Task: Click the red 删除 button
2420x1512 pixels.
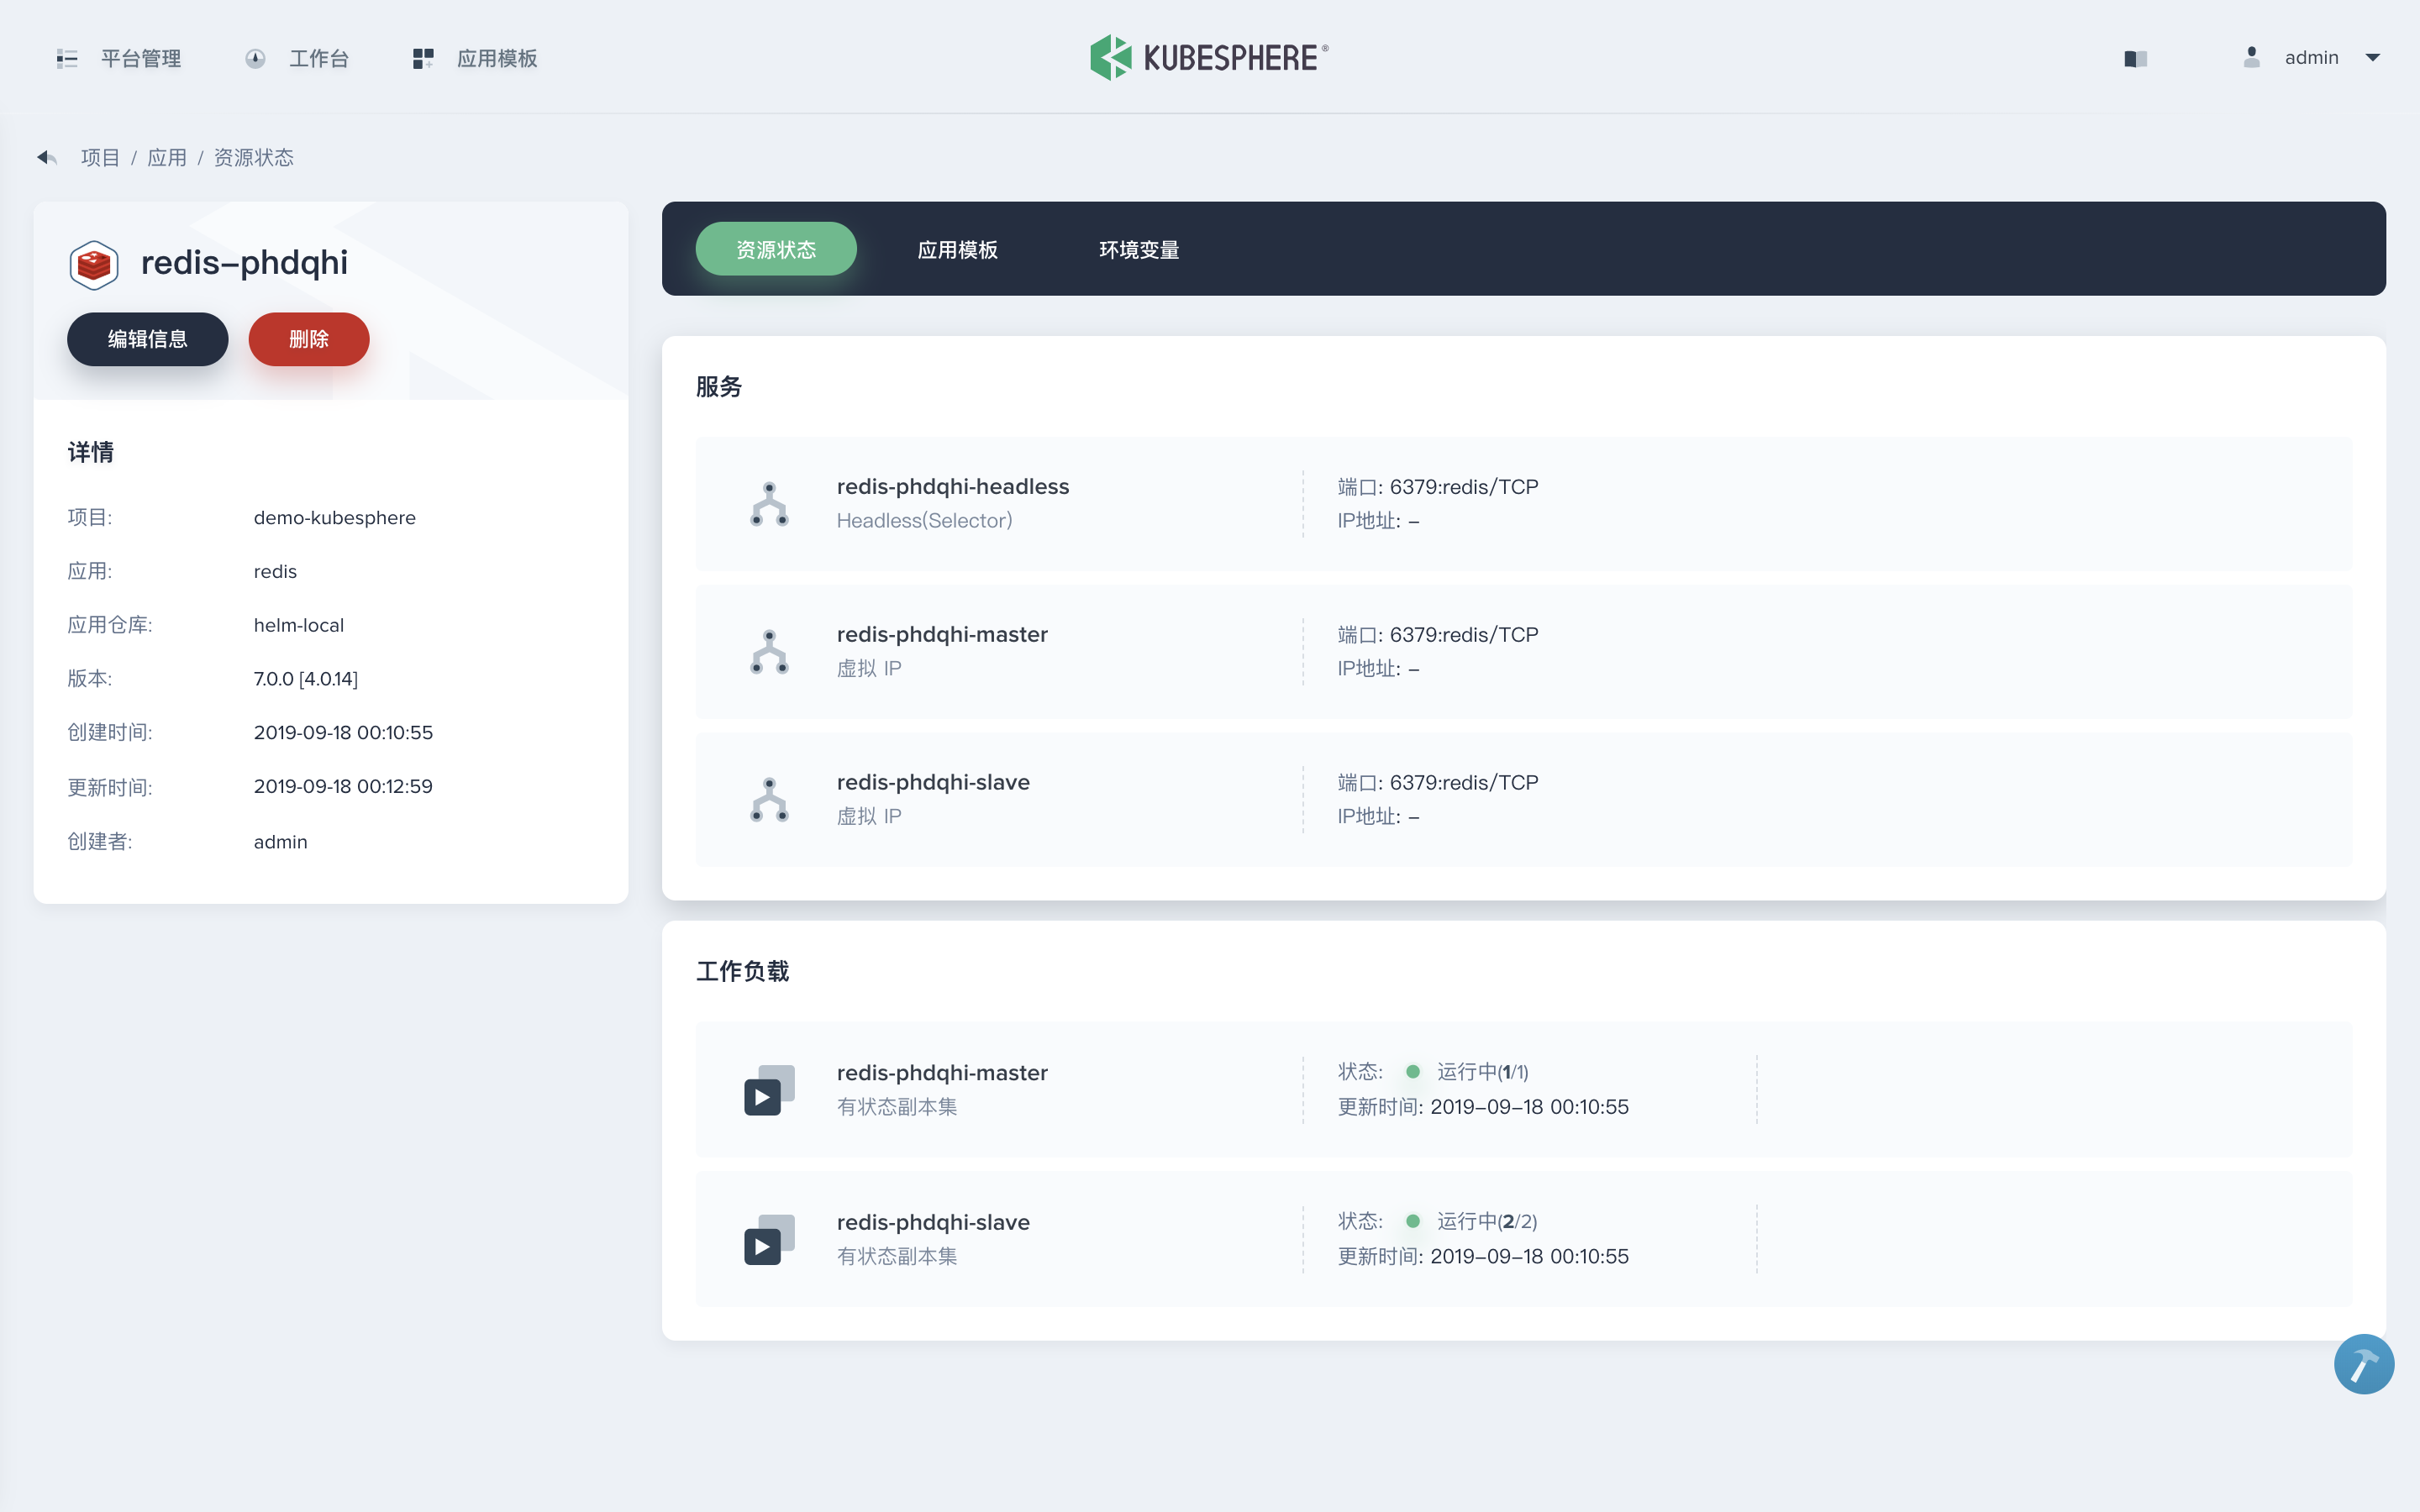Action: tap(309, 339)
